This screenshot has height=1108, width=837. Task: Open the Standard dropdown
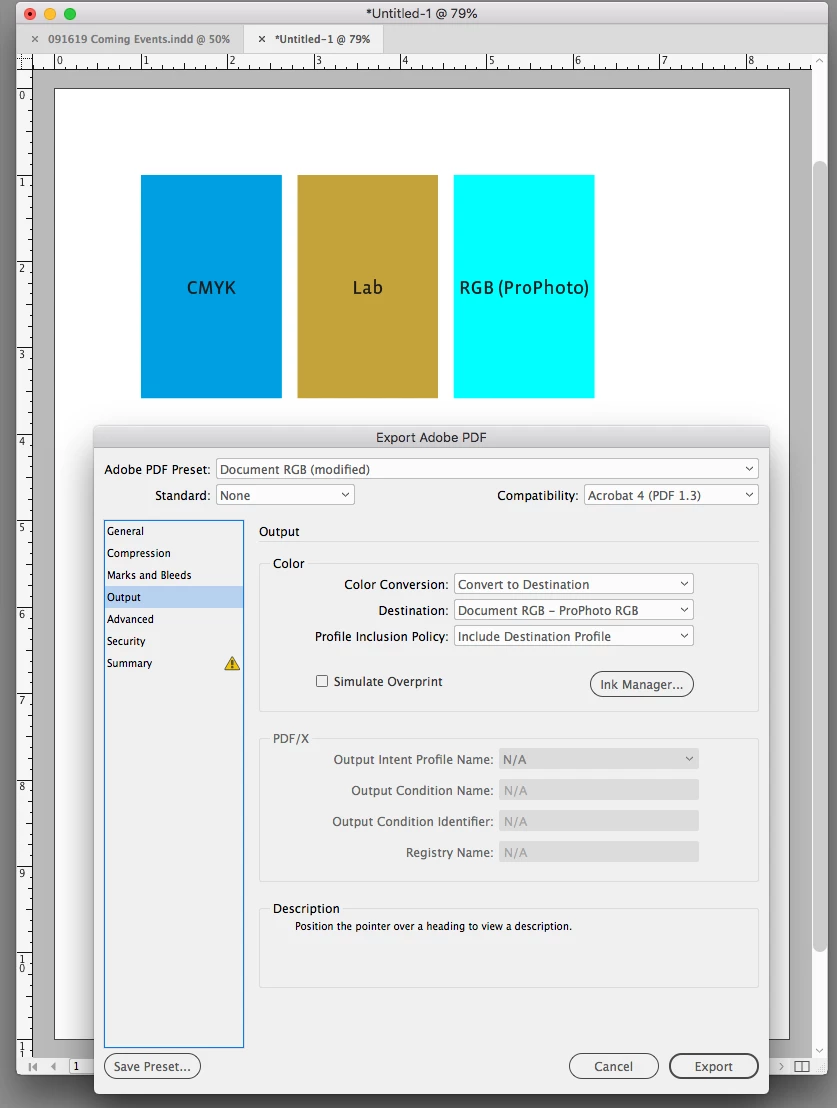tap(285, 495)
